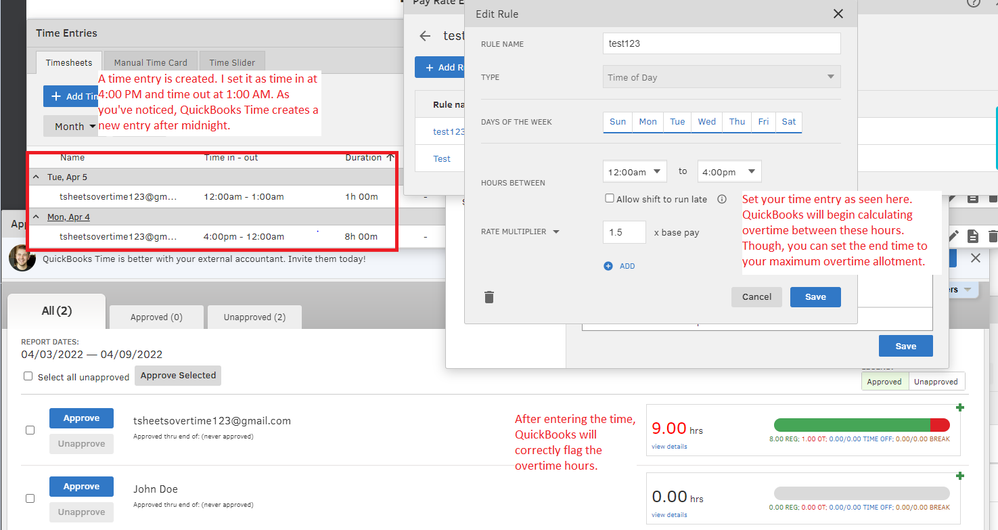998x530 pixels.
Task: Toggle Tue in days of the week
Action: [677, 122]
